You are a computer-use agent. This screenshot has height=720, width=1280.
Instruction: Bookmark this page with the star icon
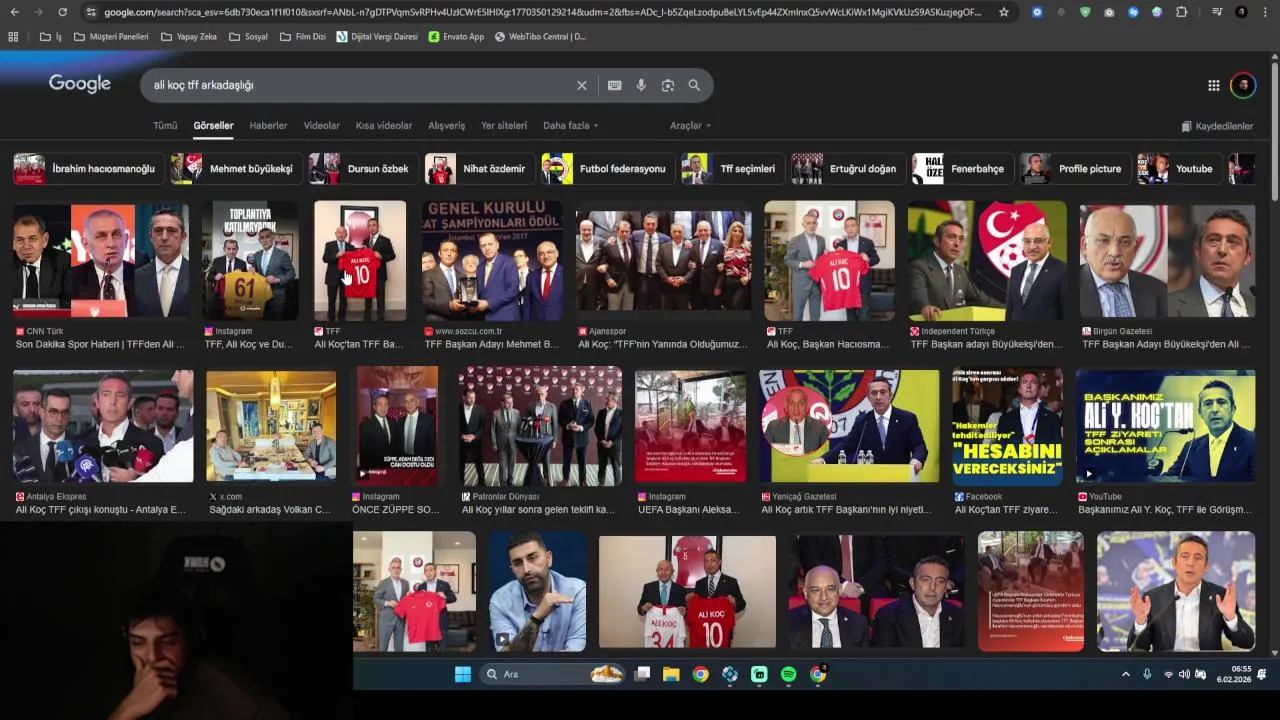pos(1004,12)
